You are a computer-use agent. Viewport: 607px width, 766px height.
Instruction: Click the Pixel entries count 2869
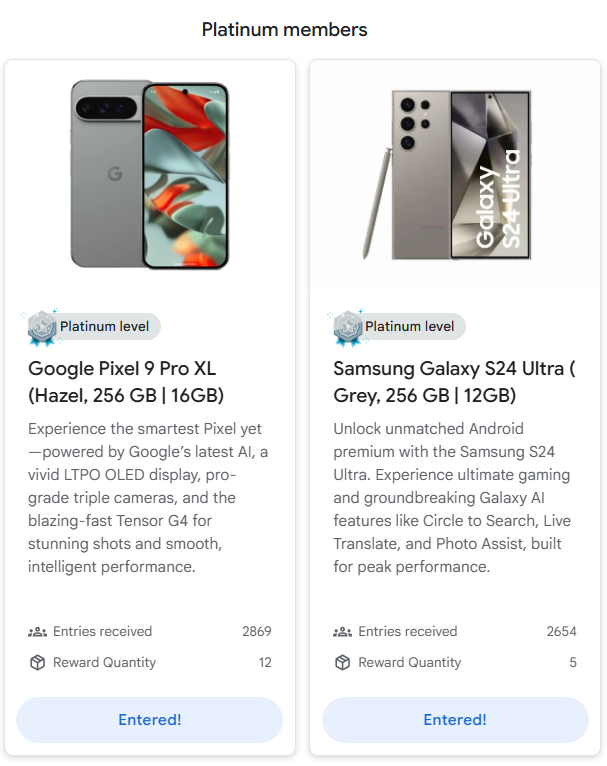coord(256,632)
